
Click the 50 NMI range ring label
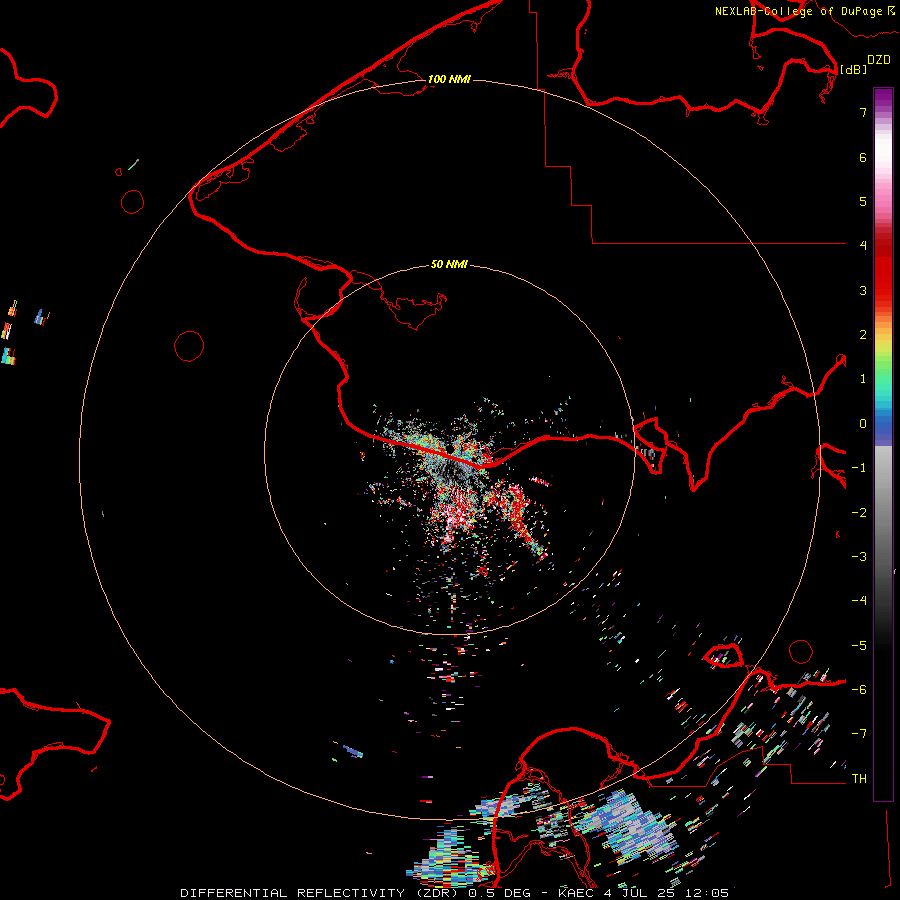click(449, 264)
